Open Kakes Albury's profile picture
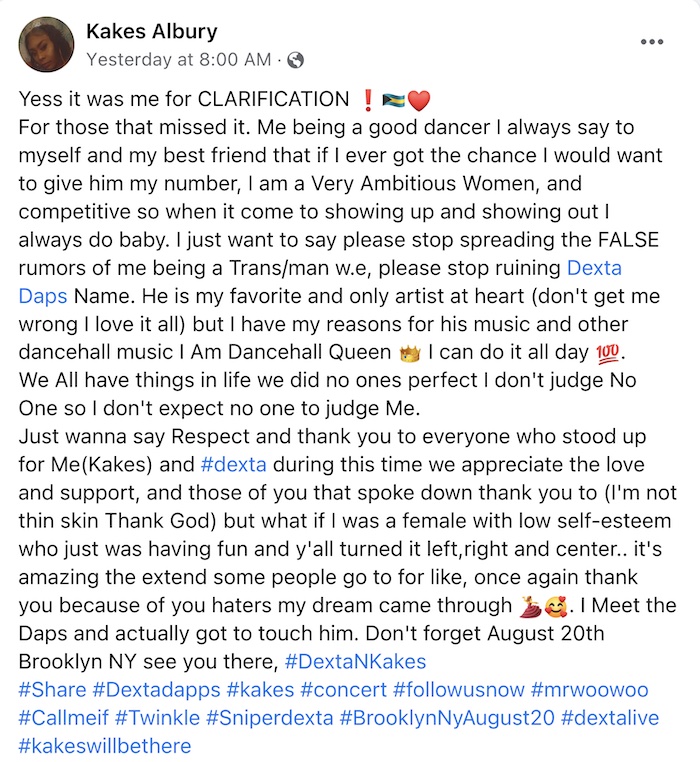 point(46,44)
